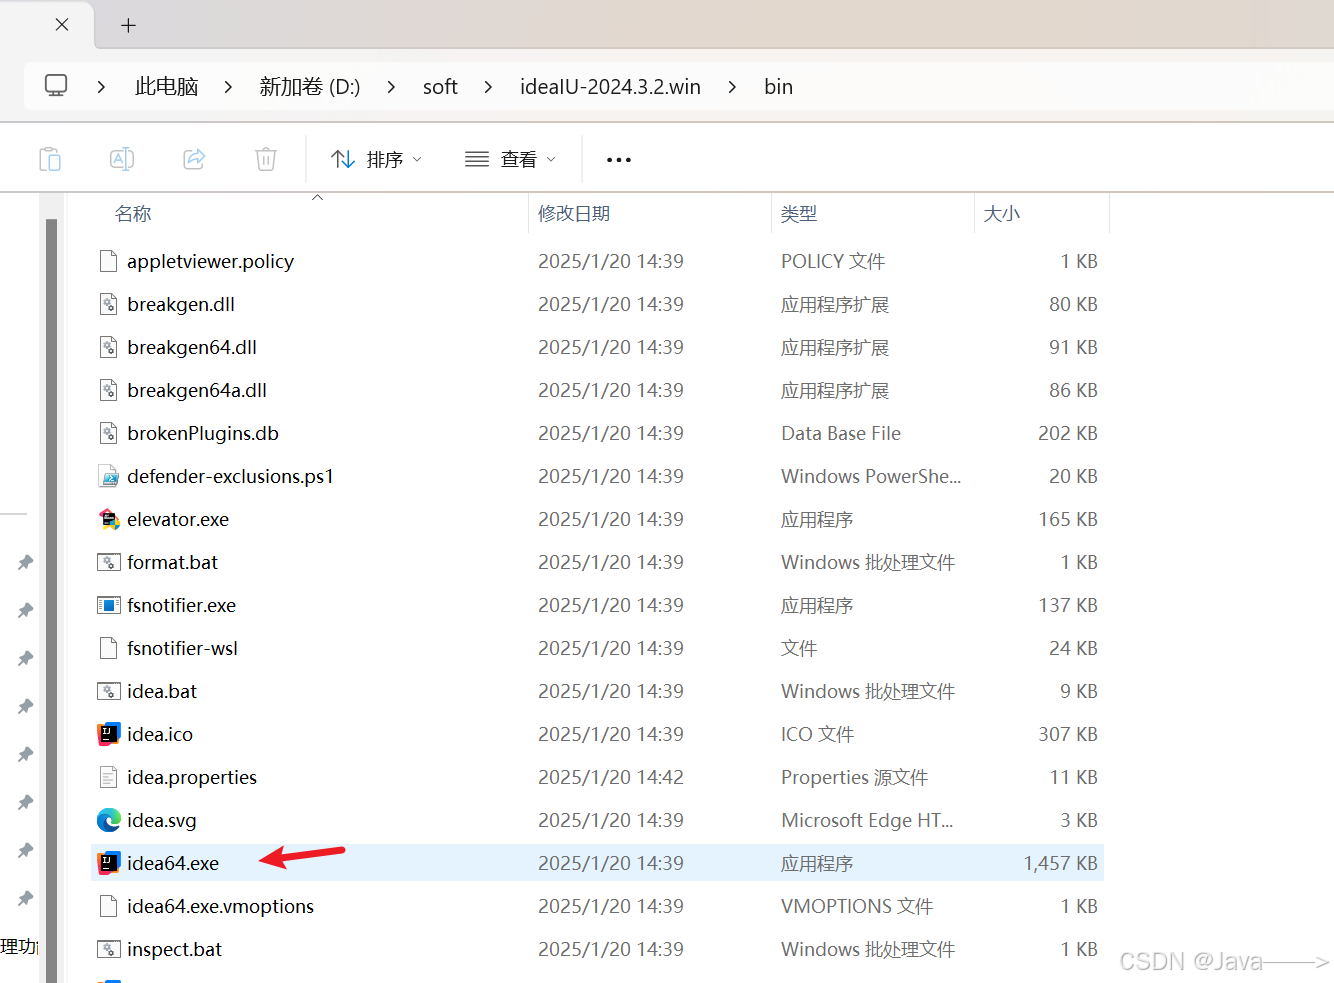Open the 排序 sort dropdown
The image size is (1334, 983).
click(377, 159)
